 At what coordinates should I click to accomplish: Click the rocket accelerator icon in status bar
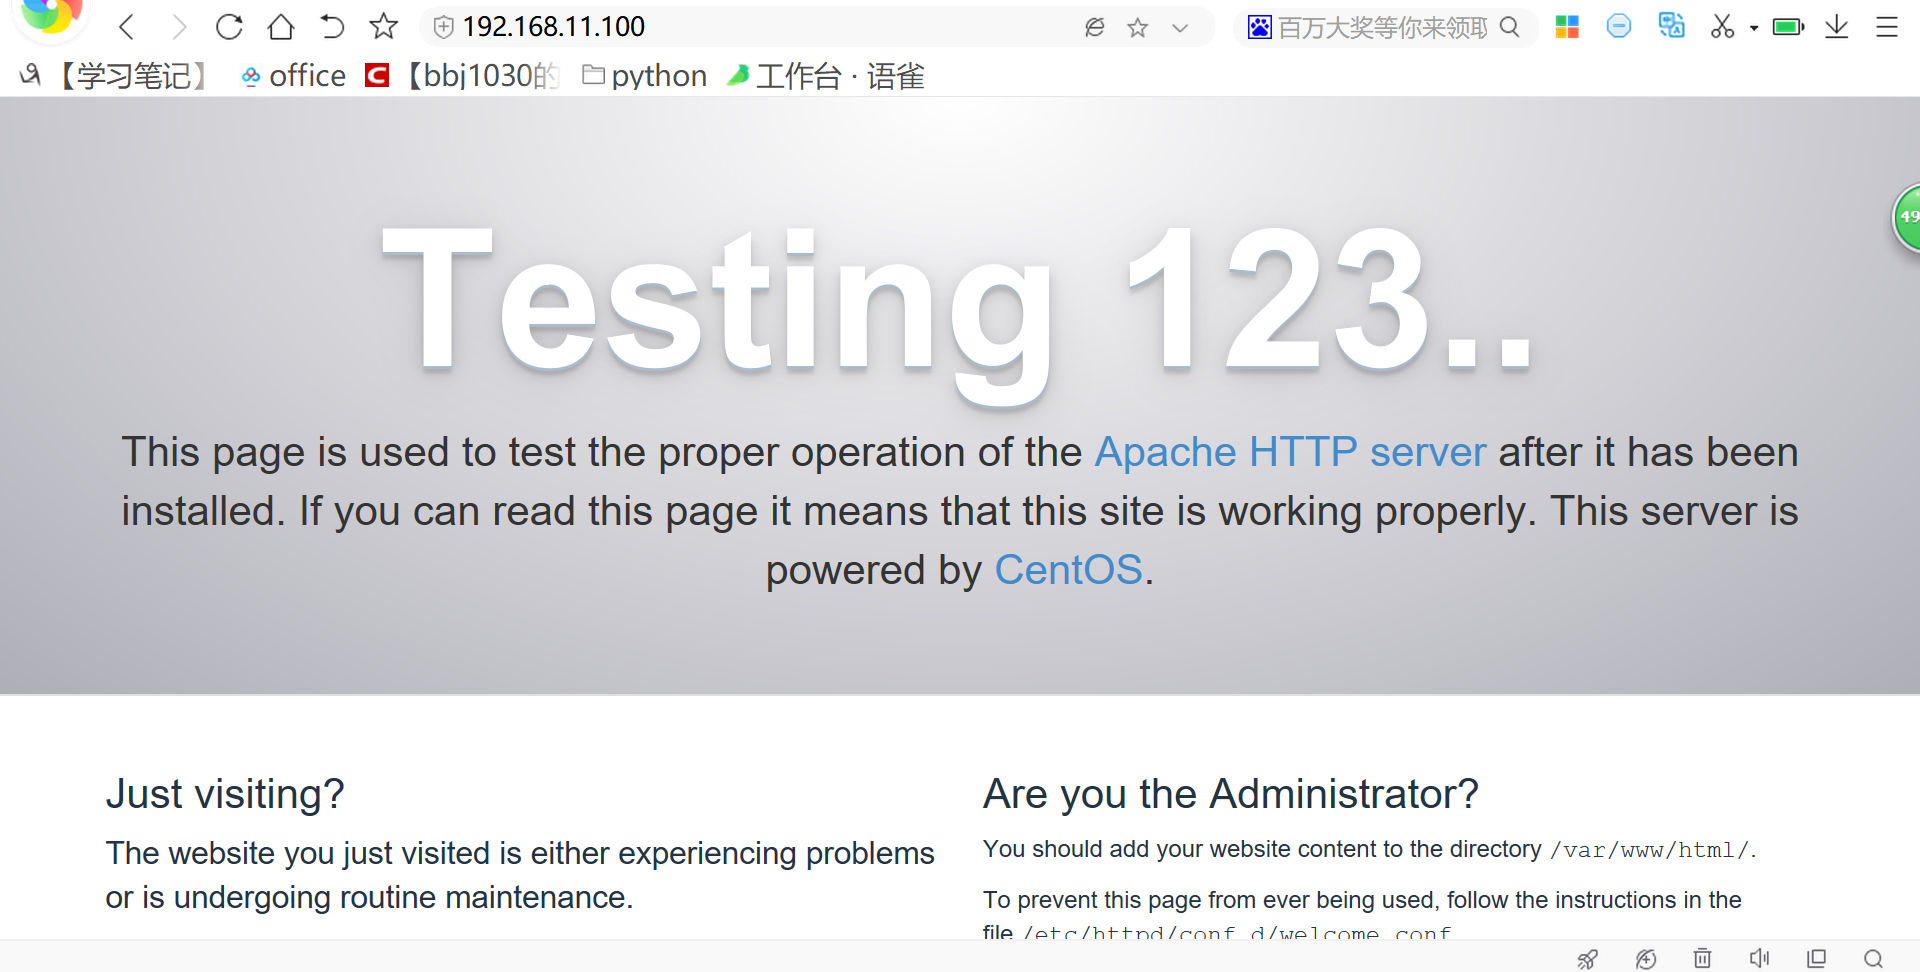pos(1587,959)
